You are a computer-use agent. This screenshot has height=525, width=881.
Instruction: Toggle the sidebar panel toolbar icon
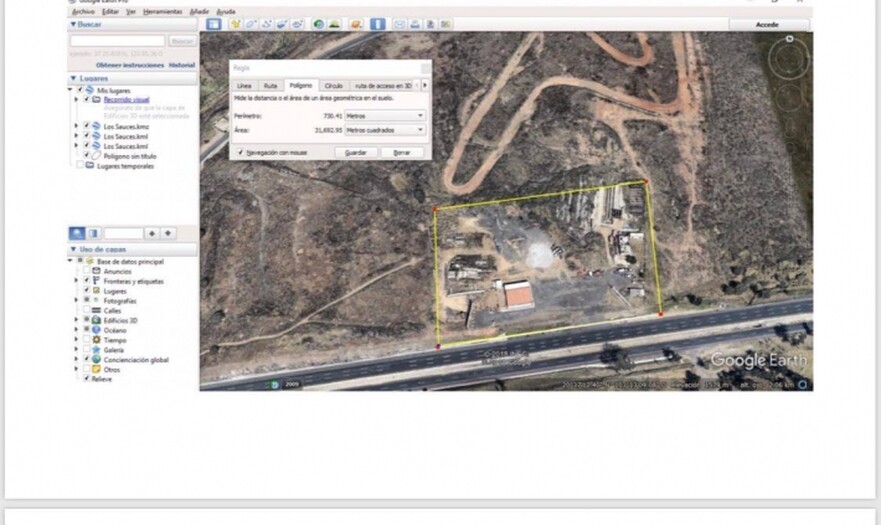click(x=214, y=24)
